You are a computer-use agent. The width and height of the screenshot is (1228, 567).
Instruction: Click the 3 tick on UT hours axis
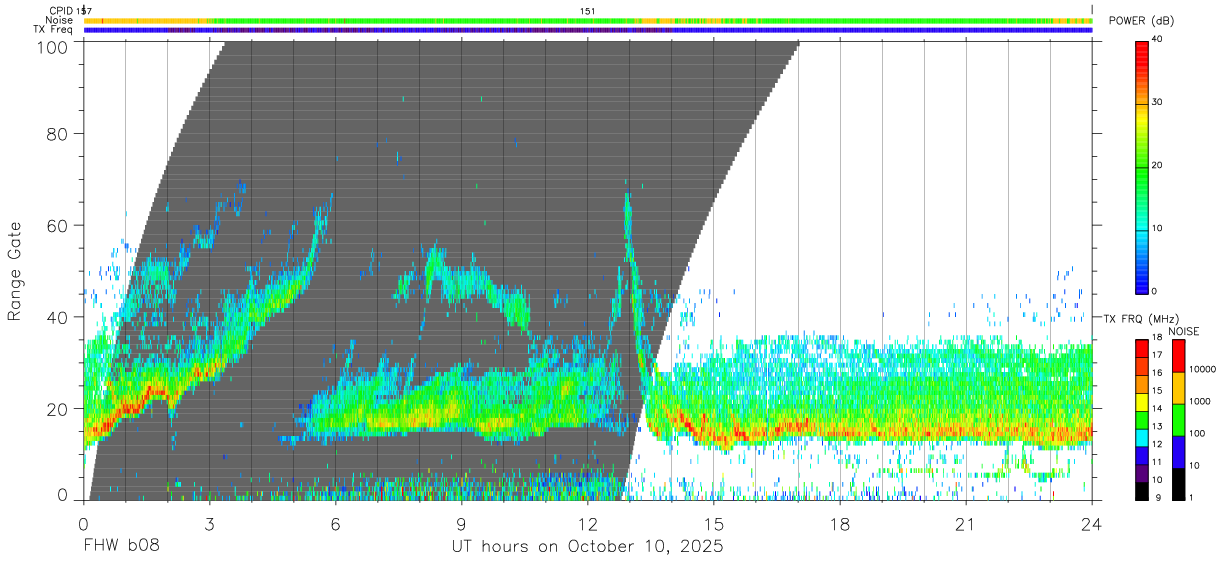tap(209, 524)
